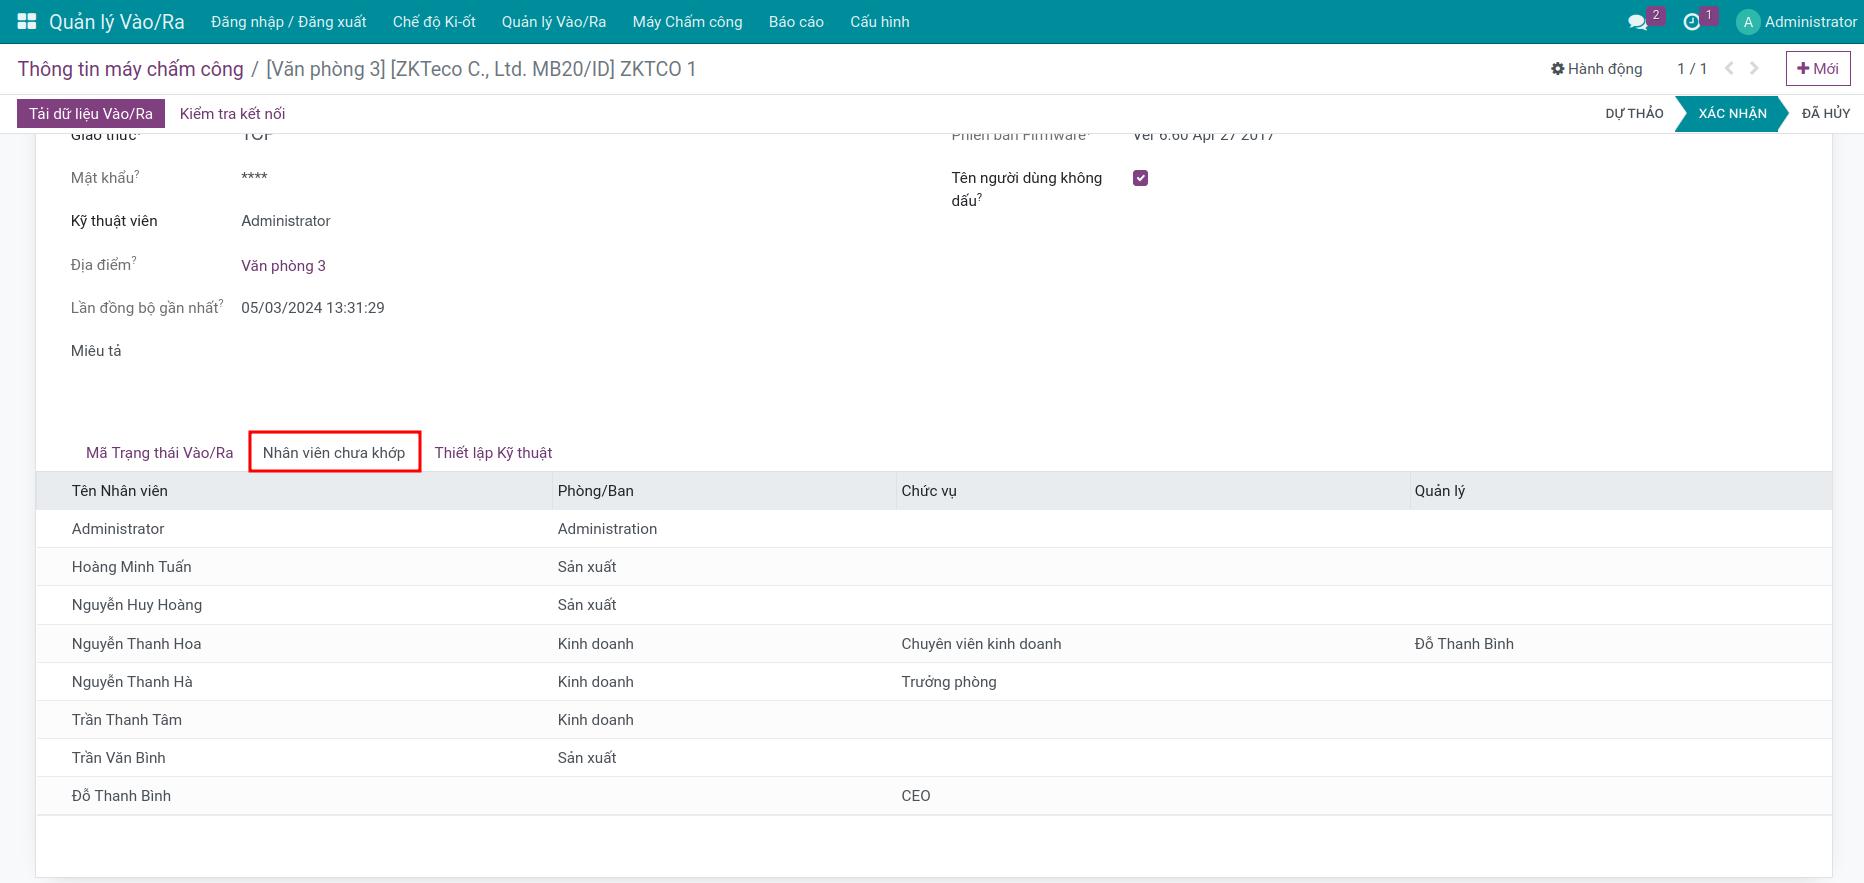Create new record with 'Mới' button
The height and width of the screenshot is (883, 1864).
(1817, 69)
